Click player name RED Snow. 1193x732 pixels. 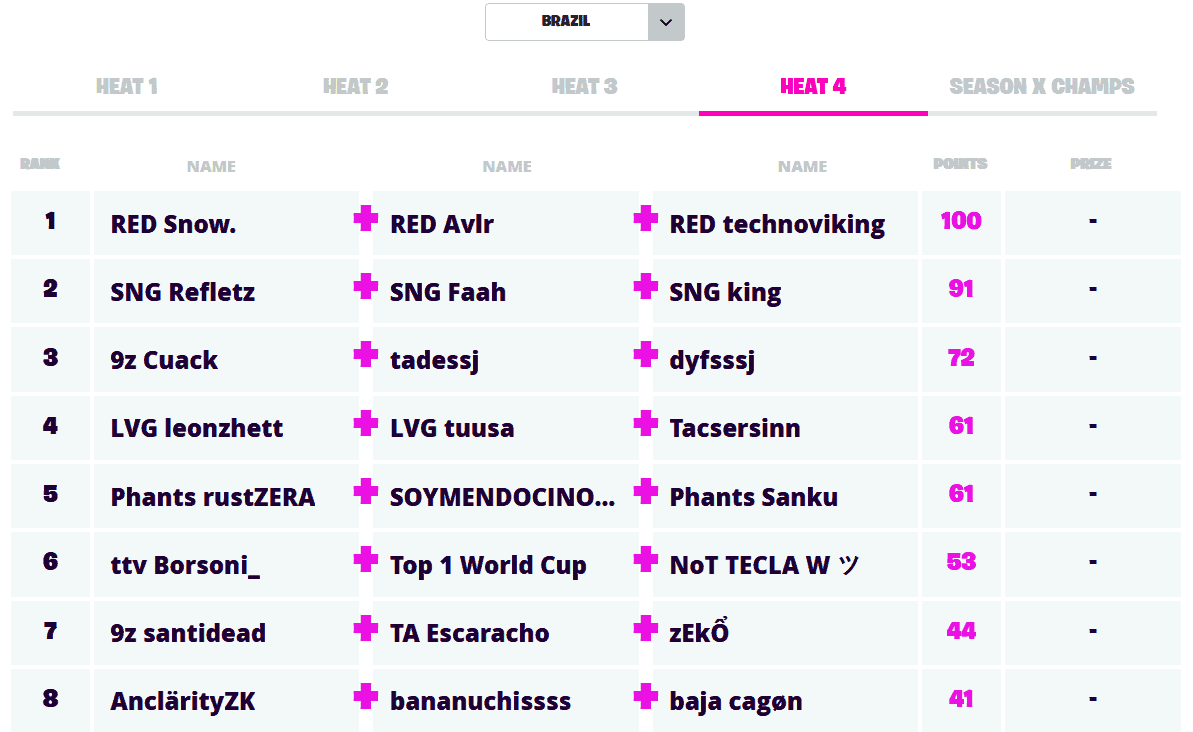click(x=174, y=224)
